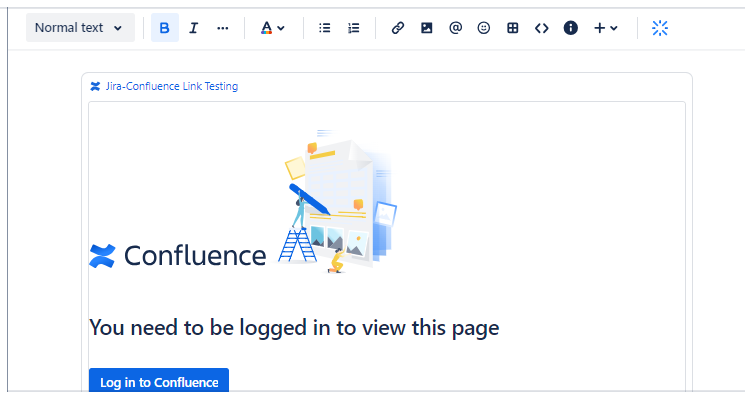
Task: Toggle bold formatting
Action: 164,28
